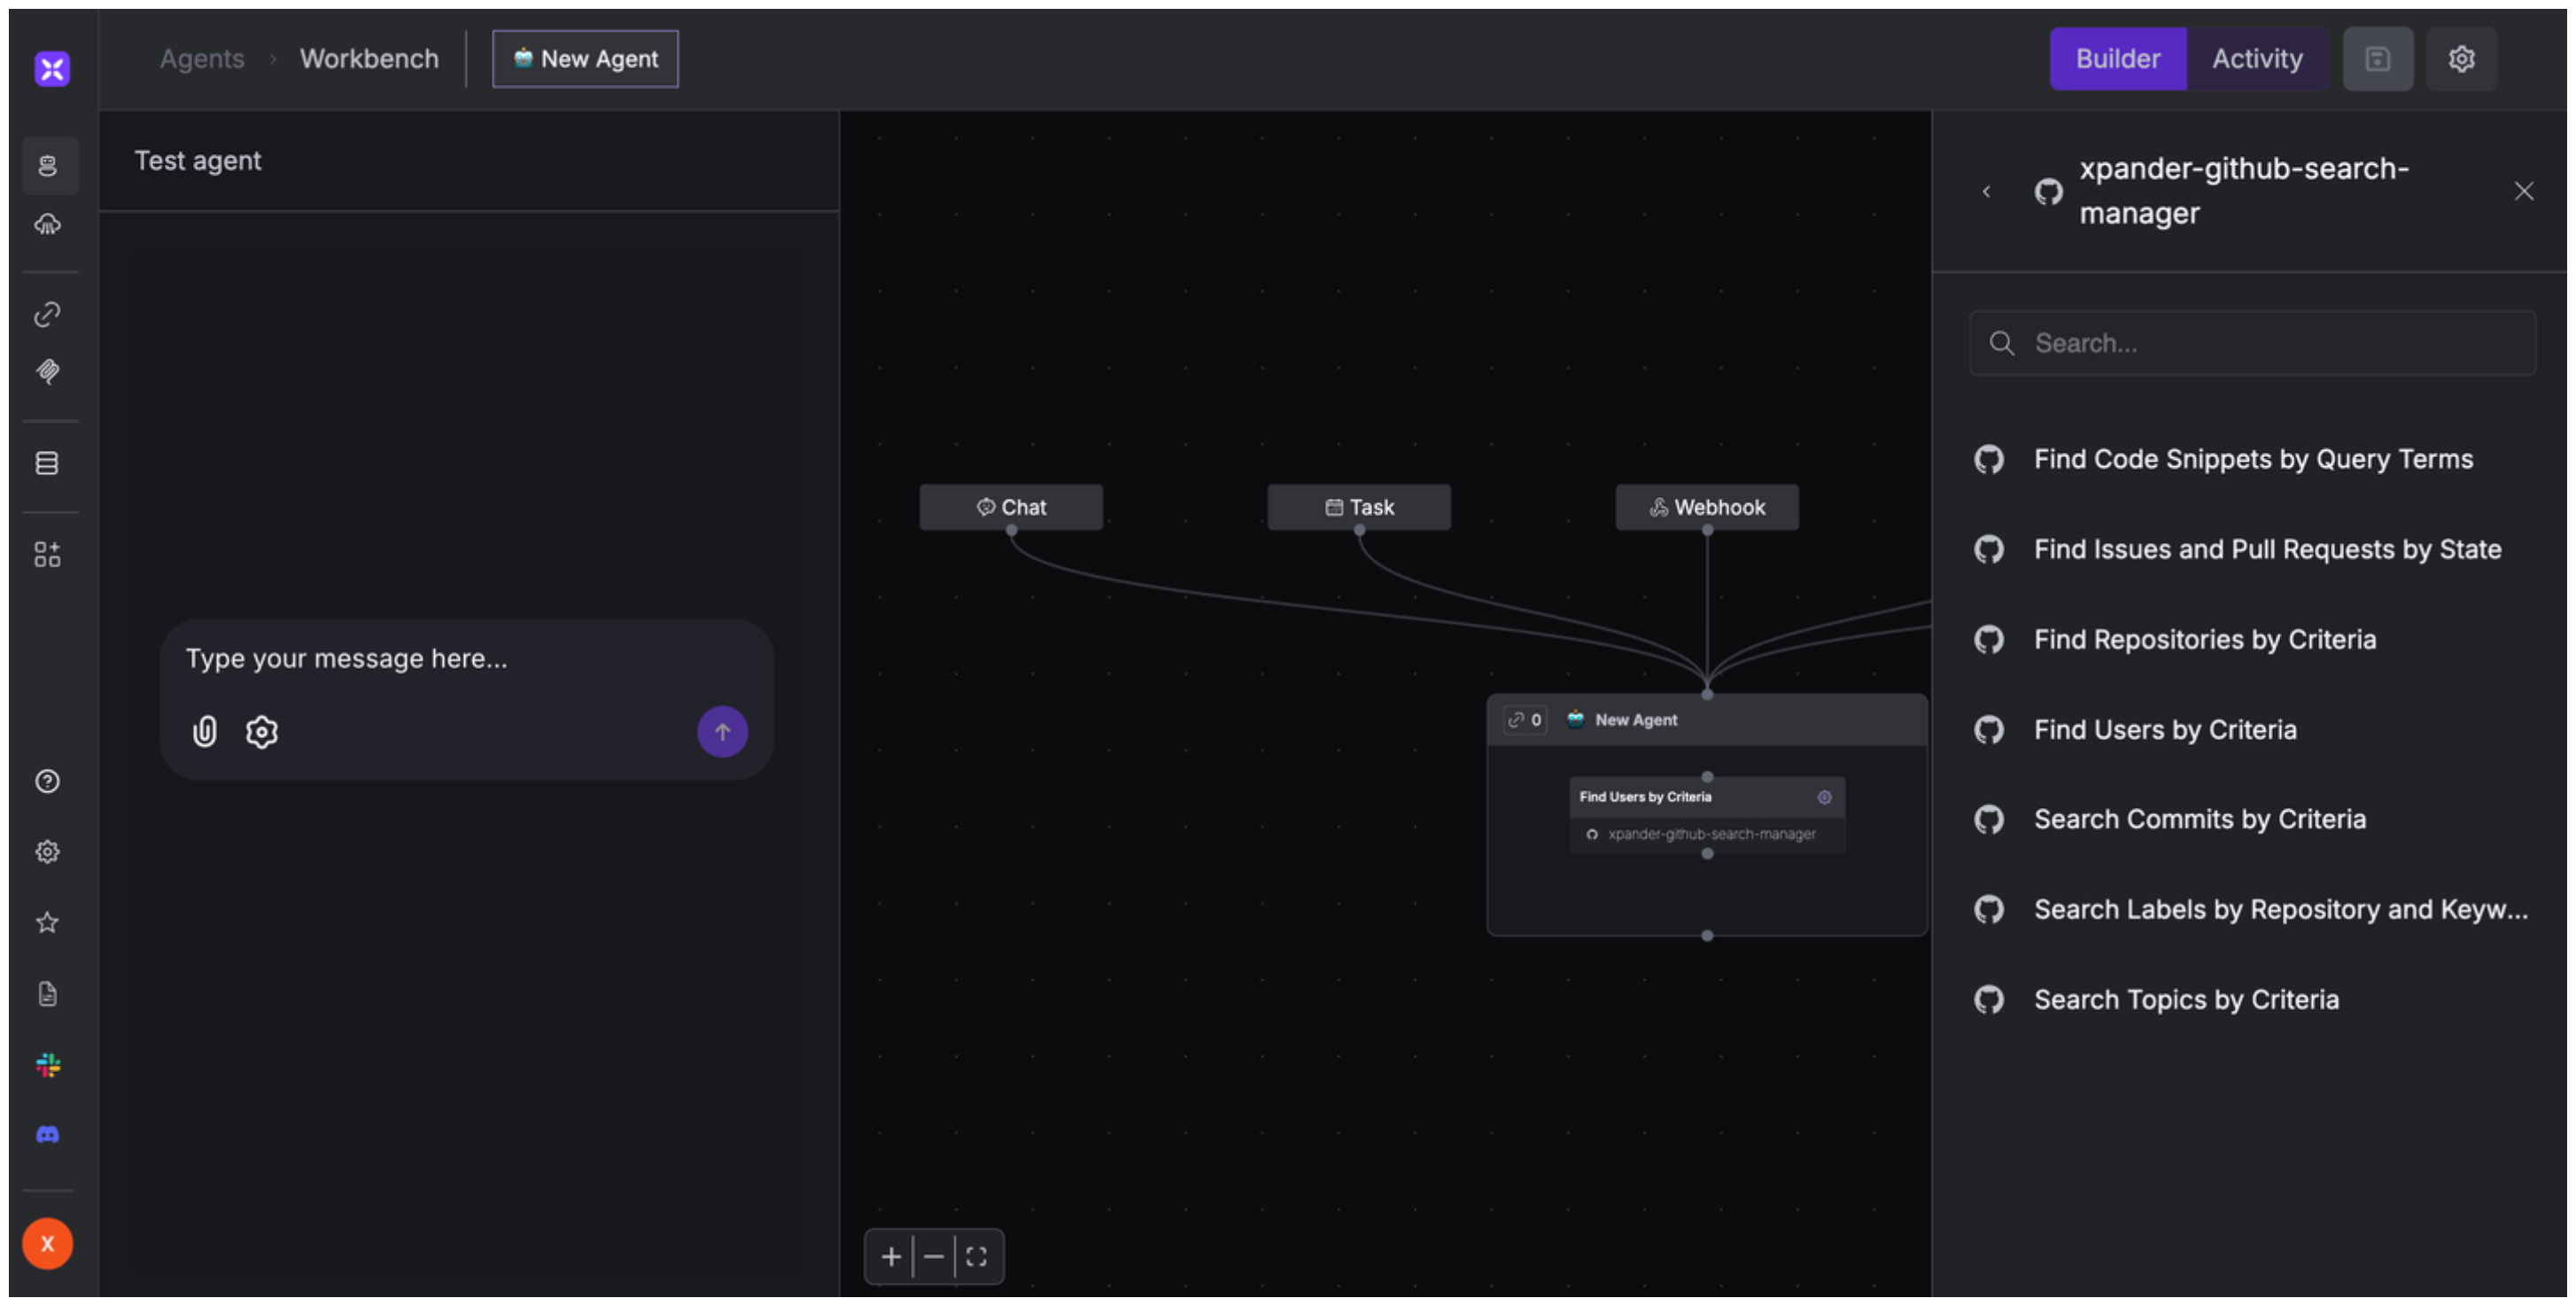Click the save icon in top bar

(2377, 59)
